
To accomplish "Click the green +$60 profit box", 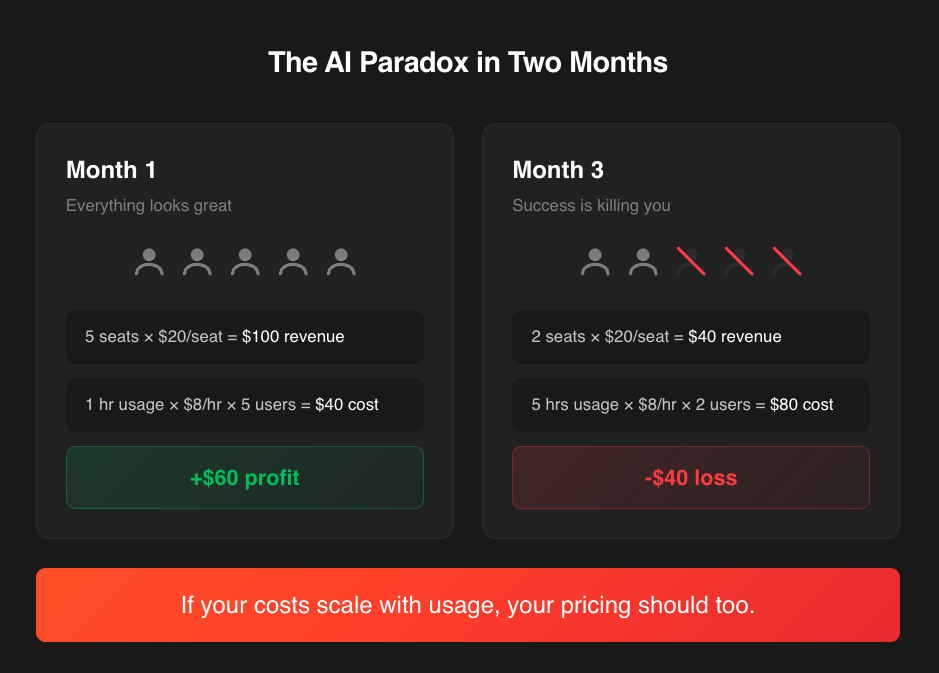I will 245,478.
